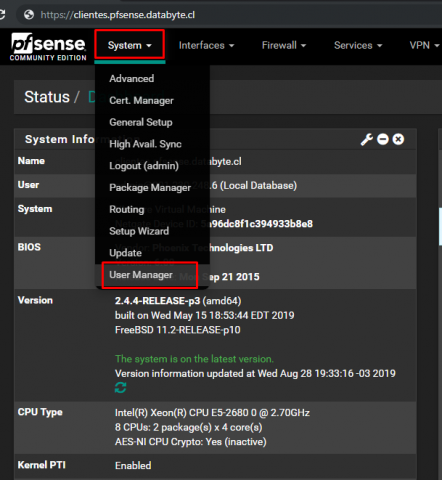This screenshot has height=480, width=442.
Task: Expand the Interfaces dropdown menu
Action: 206,45
